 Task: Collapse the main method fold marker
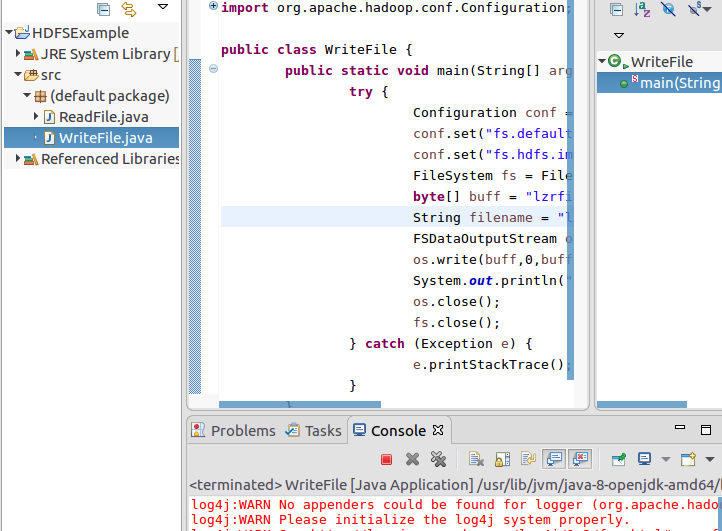point(213,69)
